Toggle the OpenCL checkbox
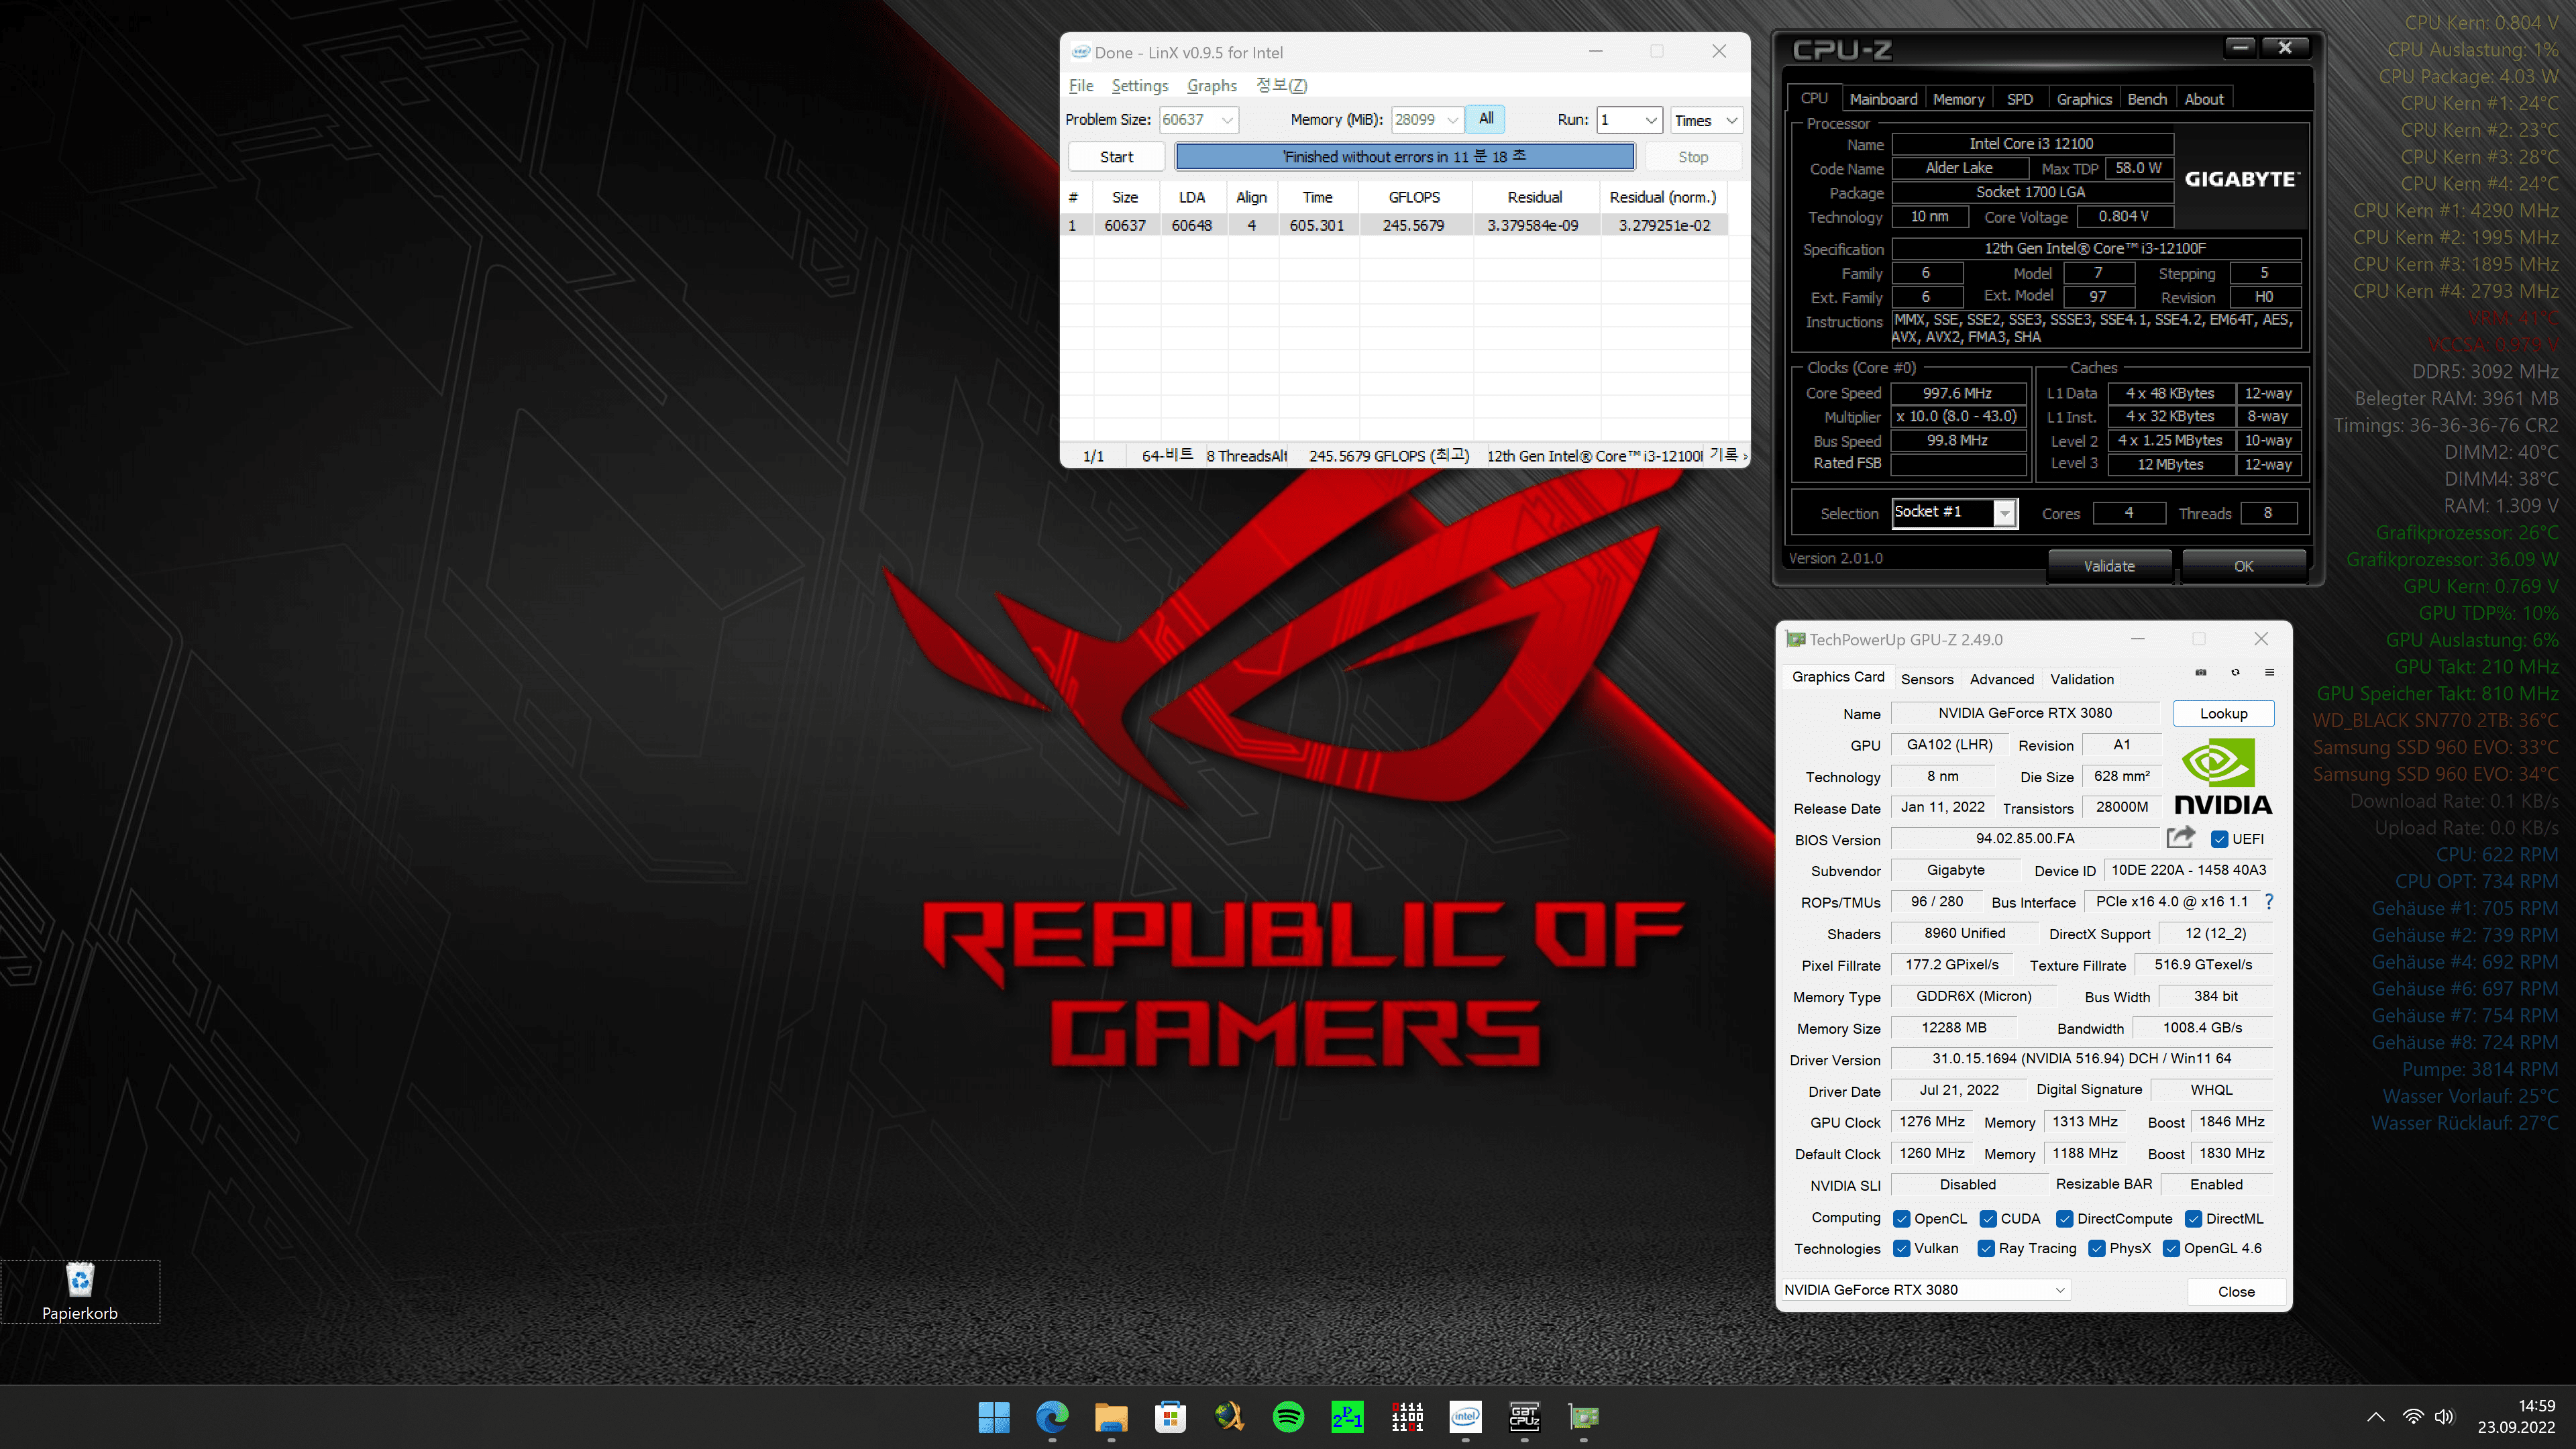This screenshot has width=2576, height=1449. tap(1902, 1219)
